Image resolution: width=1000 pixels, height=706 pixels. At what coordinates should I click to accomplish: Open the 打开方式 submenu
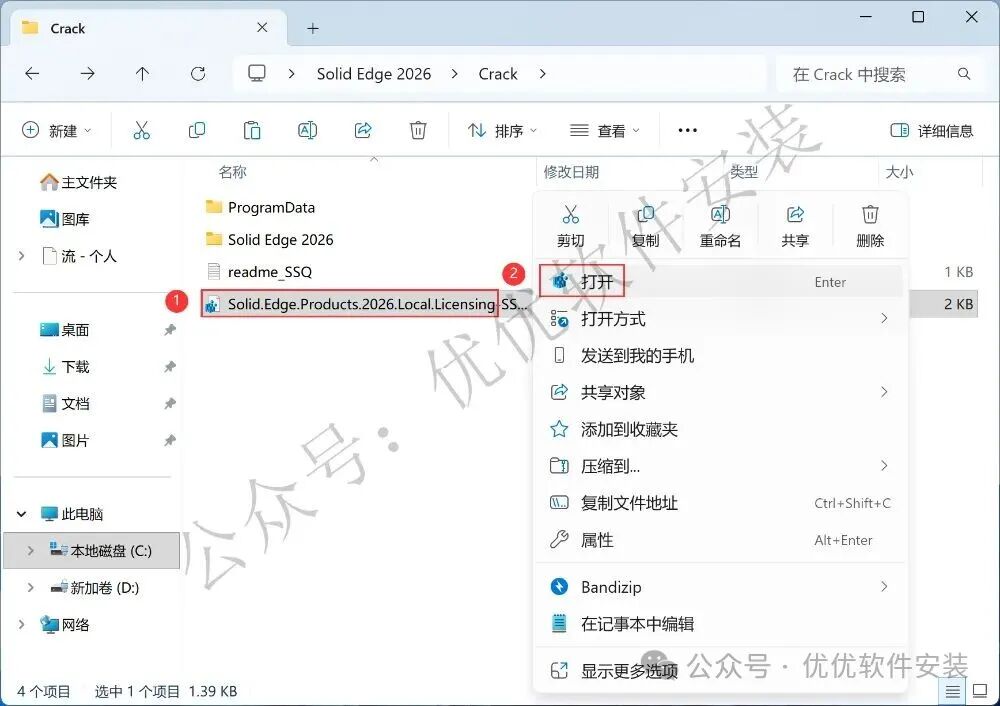click(x=720, y=318)
